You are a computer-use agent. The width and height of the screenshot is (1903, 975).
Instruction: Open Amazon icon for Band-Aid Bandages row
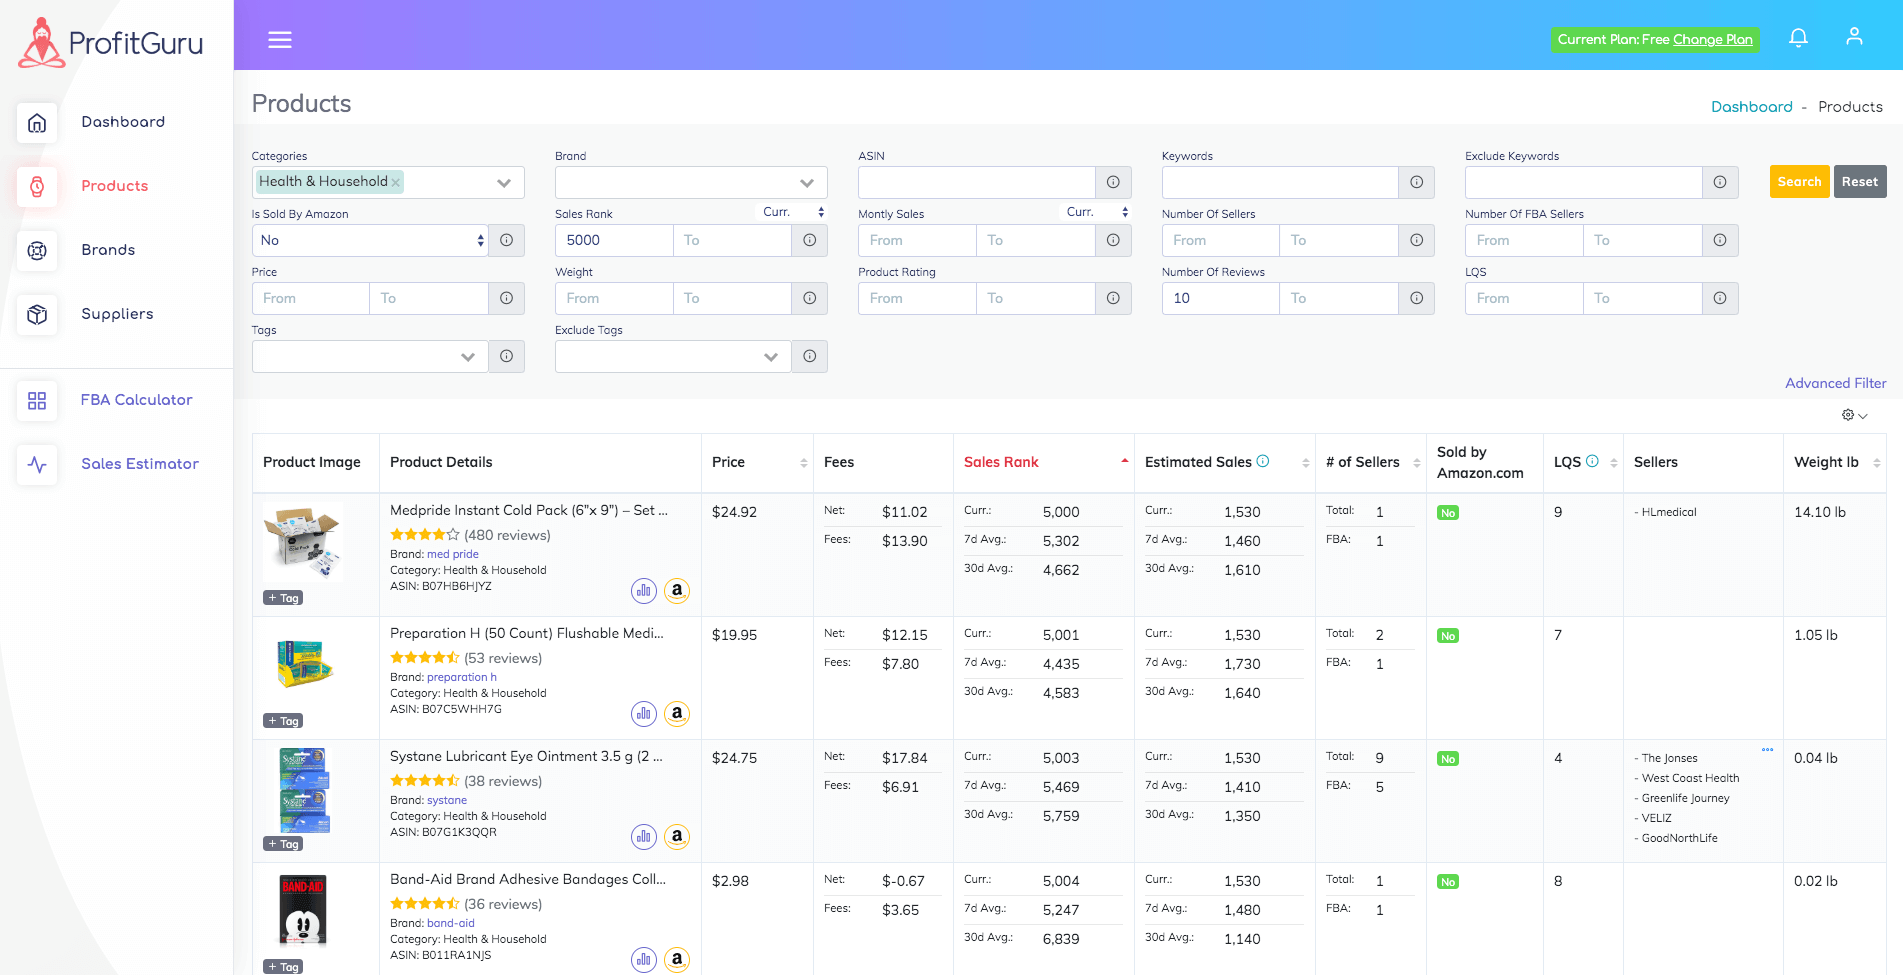(677, 960)
